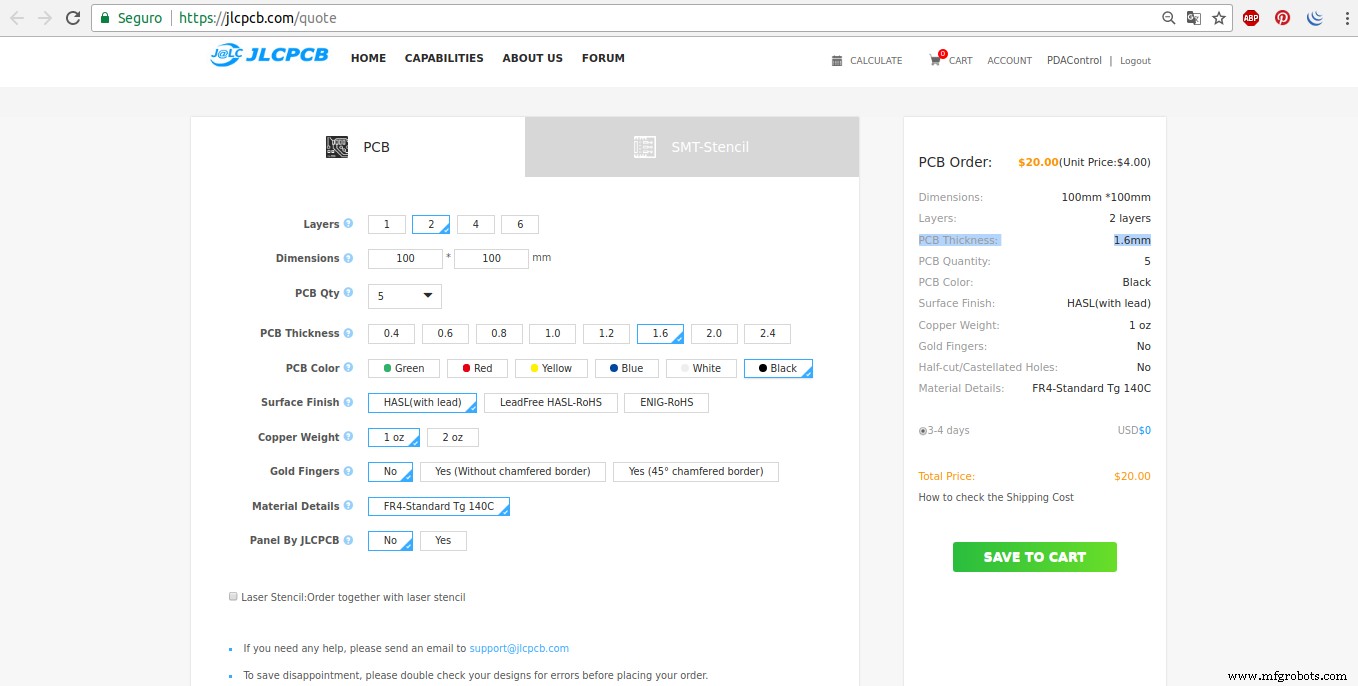Open the Capabilities menu item
Viewport: 1358px width, 686px height.
point(444,58)
